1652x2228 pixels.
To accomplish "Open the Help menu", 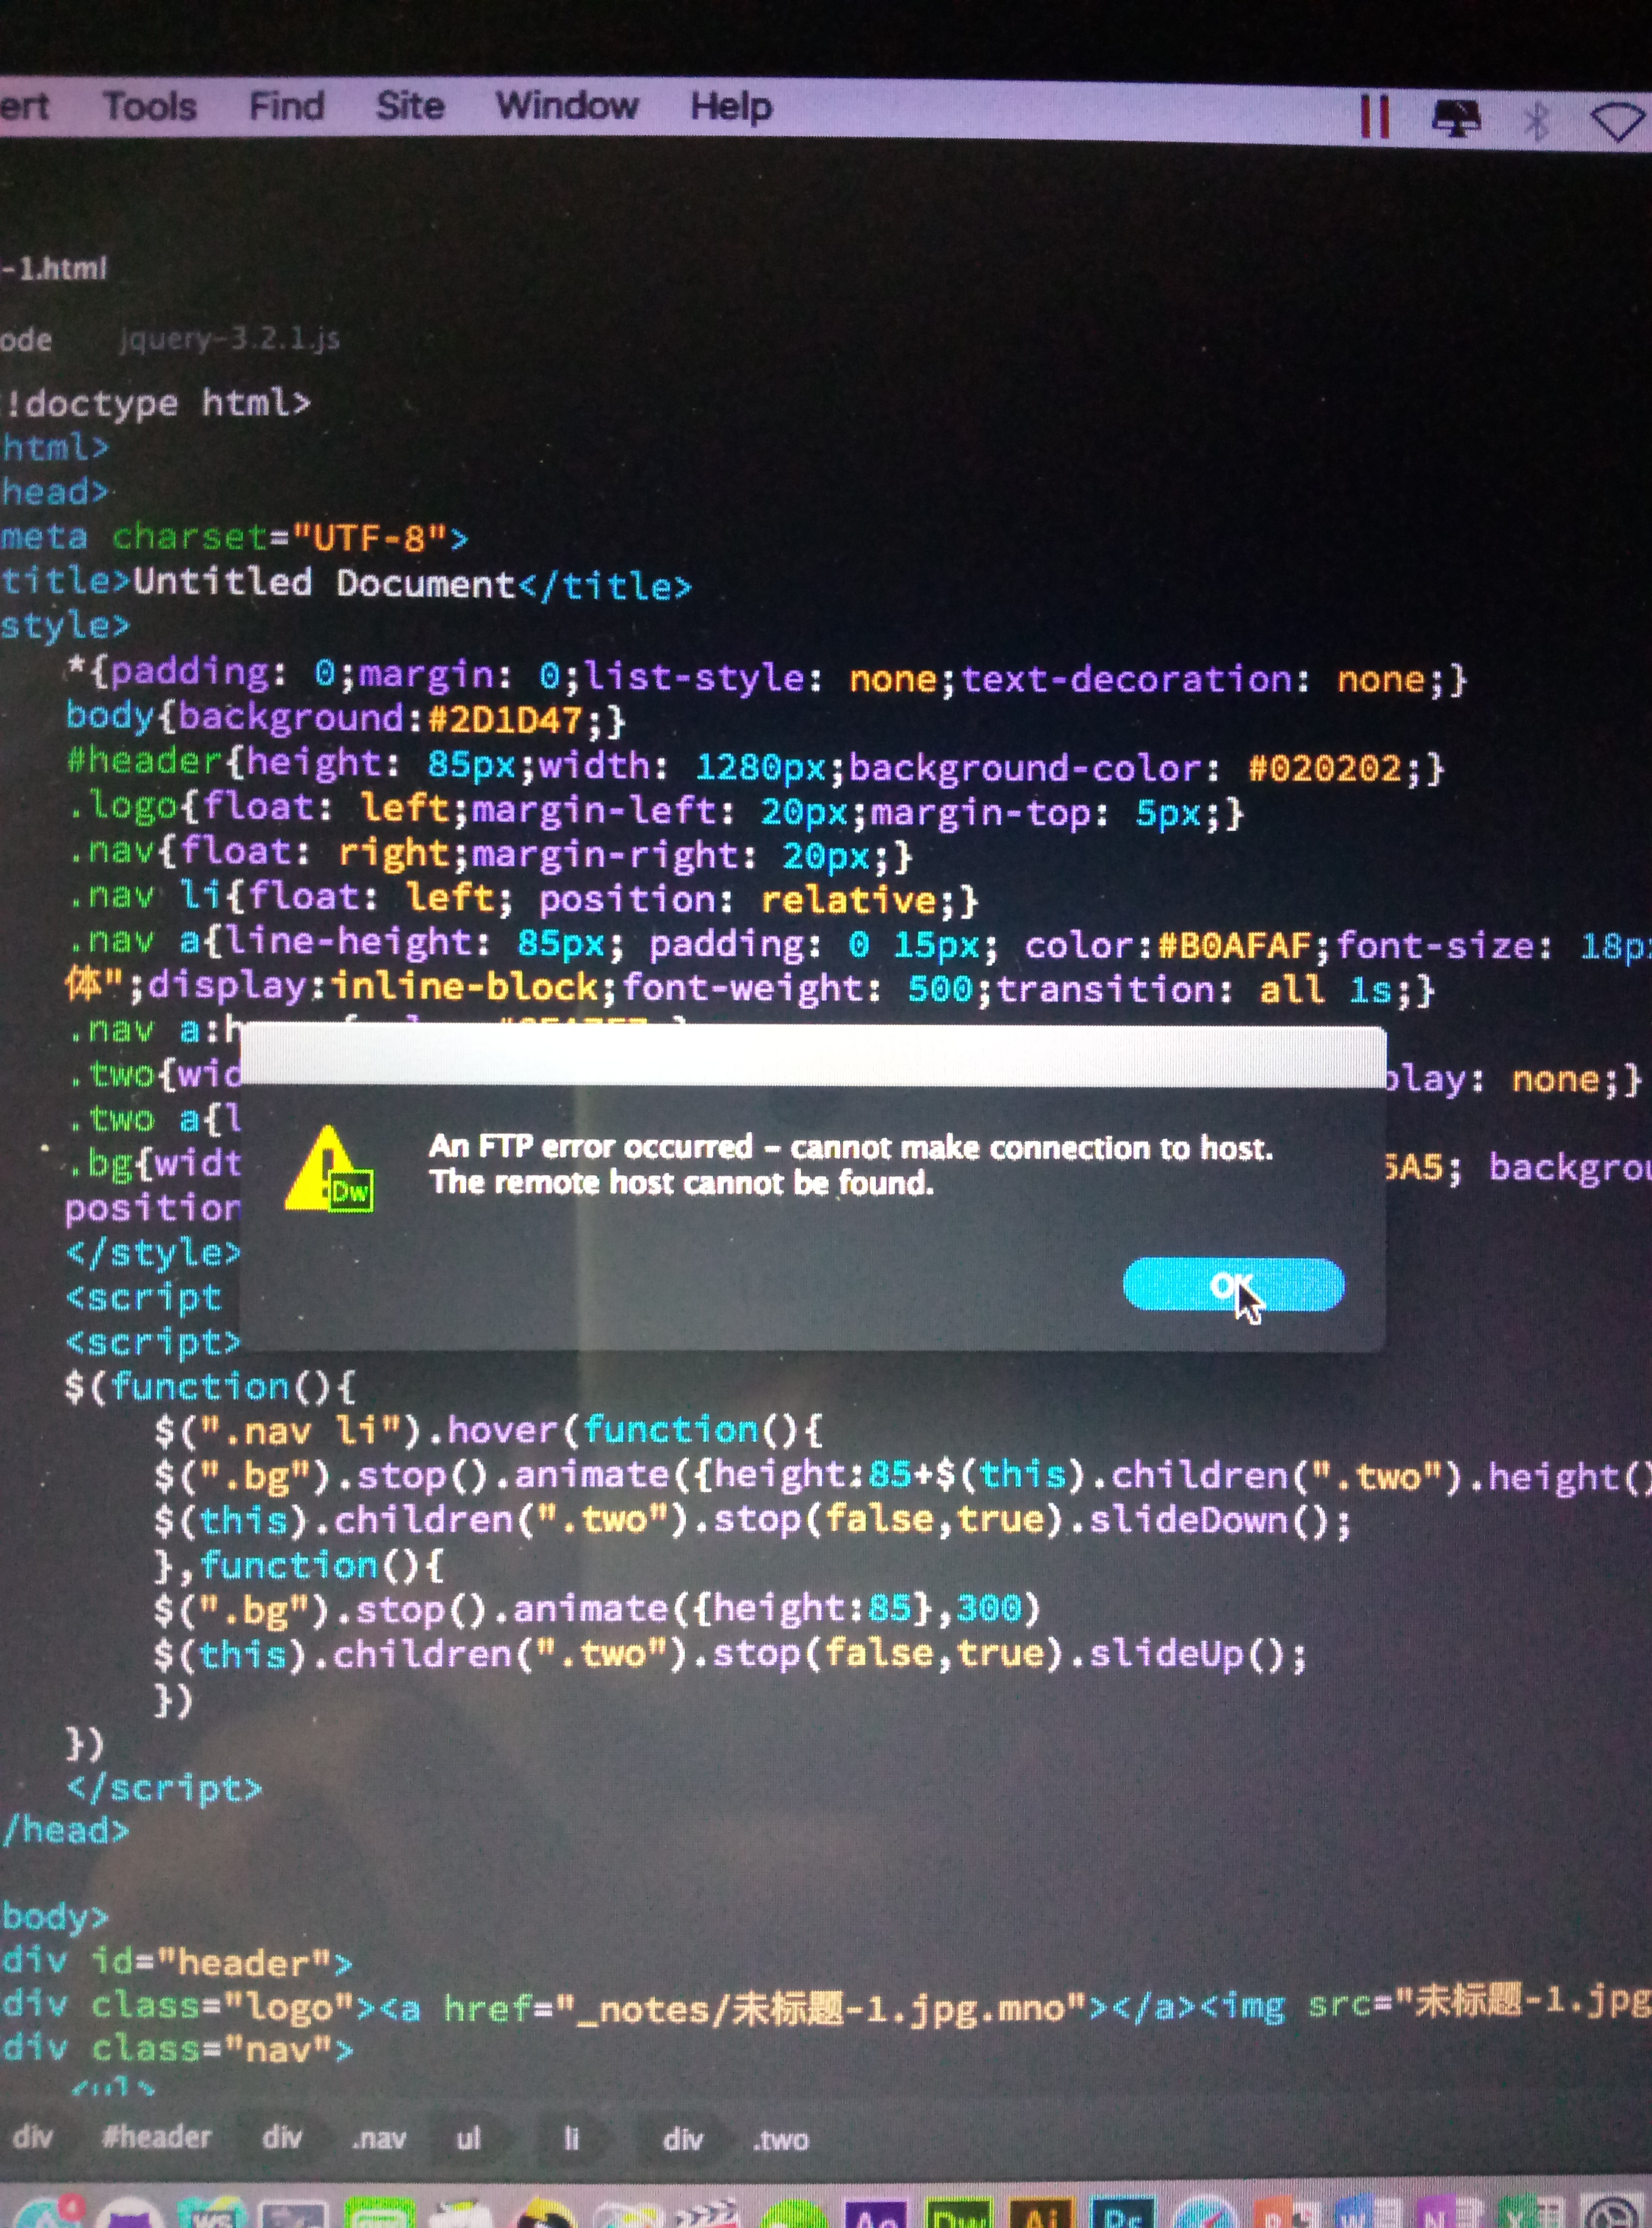I will 731,107.
